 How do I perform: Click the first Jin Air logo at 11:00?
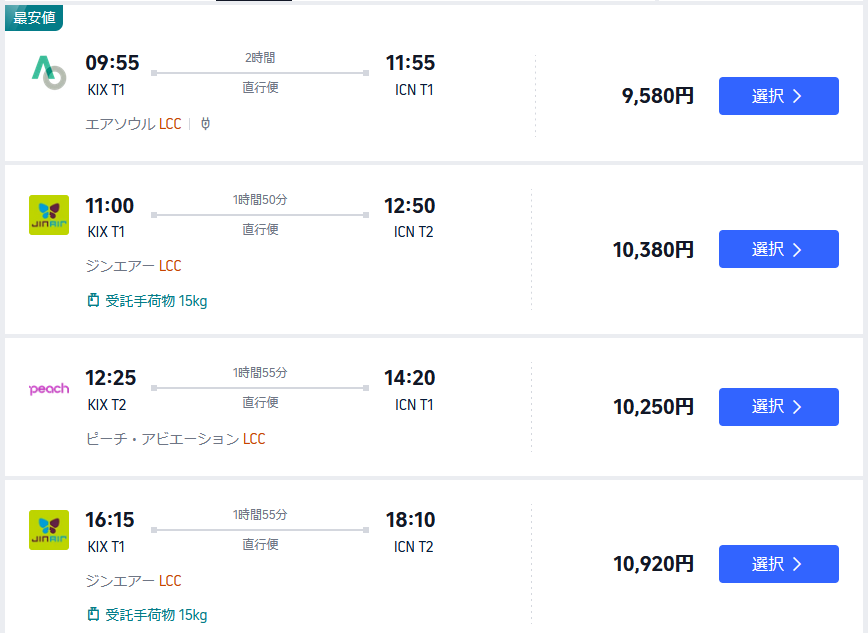click(49, 215)
